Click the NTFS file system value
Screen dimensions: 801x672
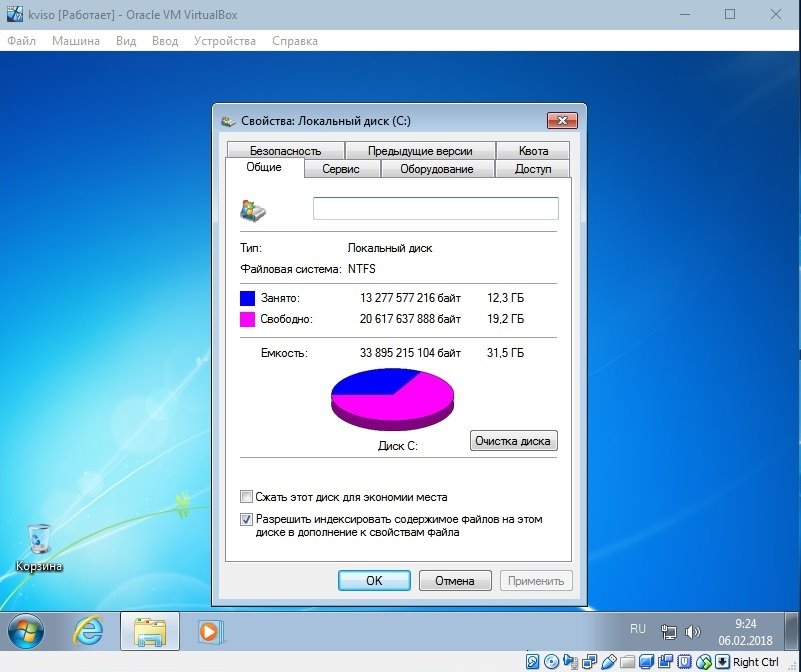[x=362, y=269]
